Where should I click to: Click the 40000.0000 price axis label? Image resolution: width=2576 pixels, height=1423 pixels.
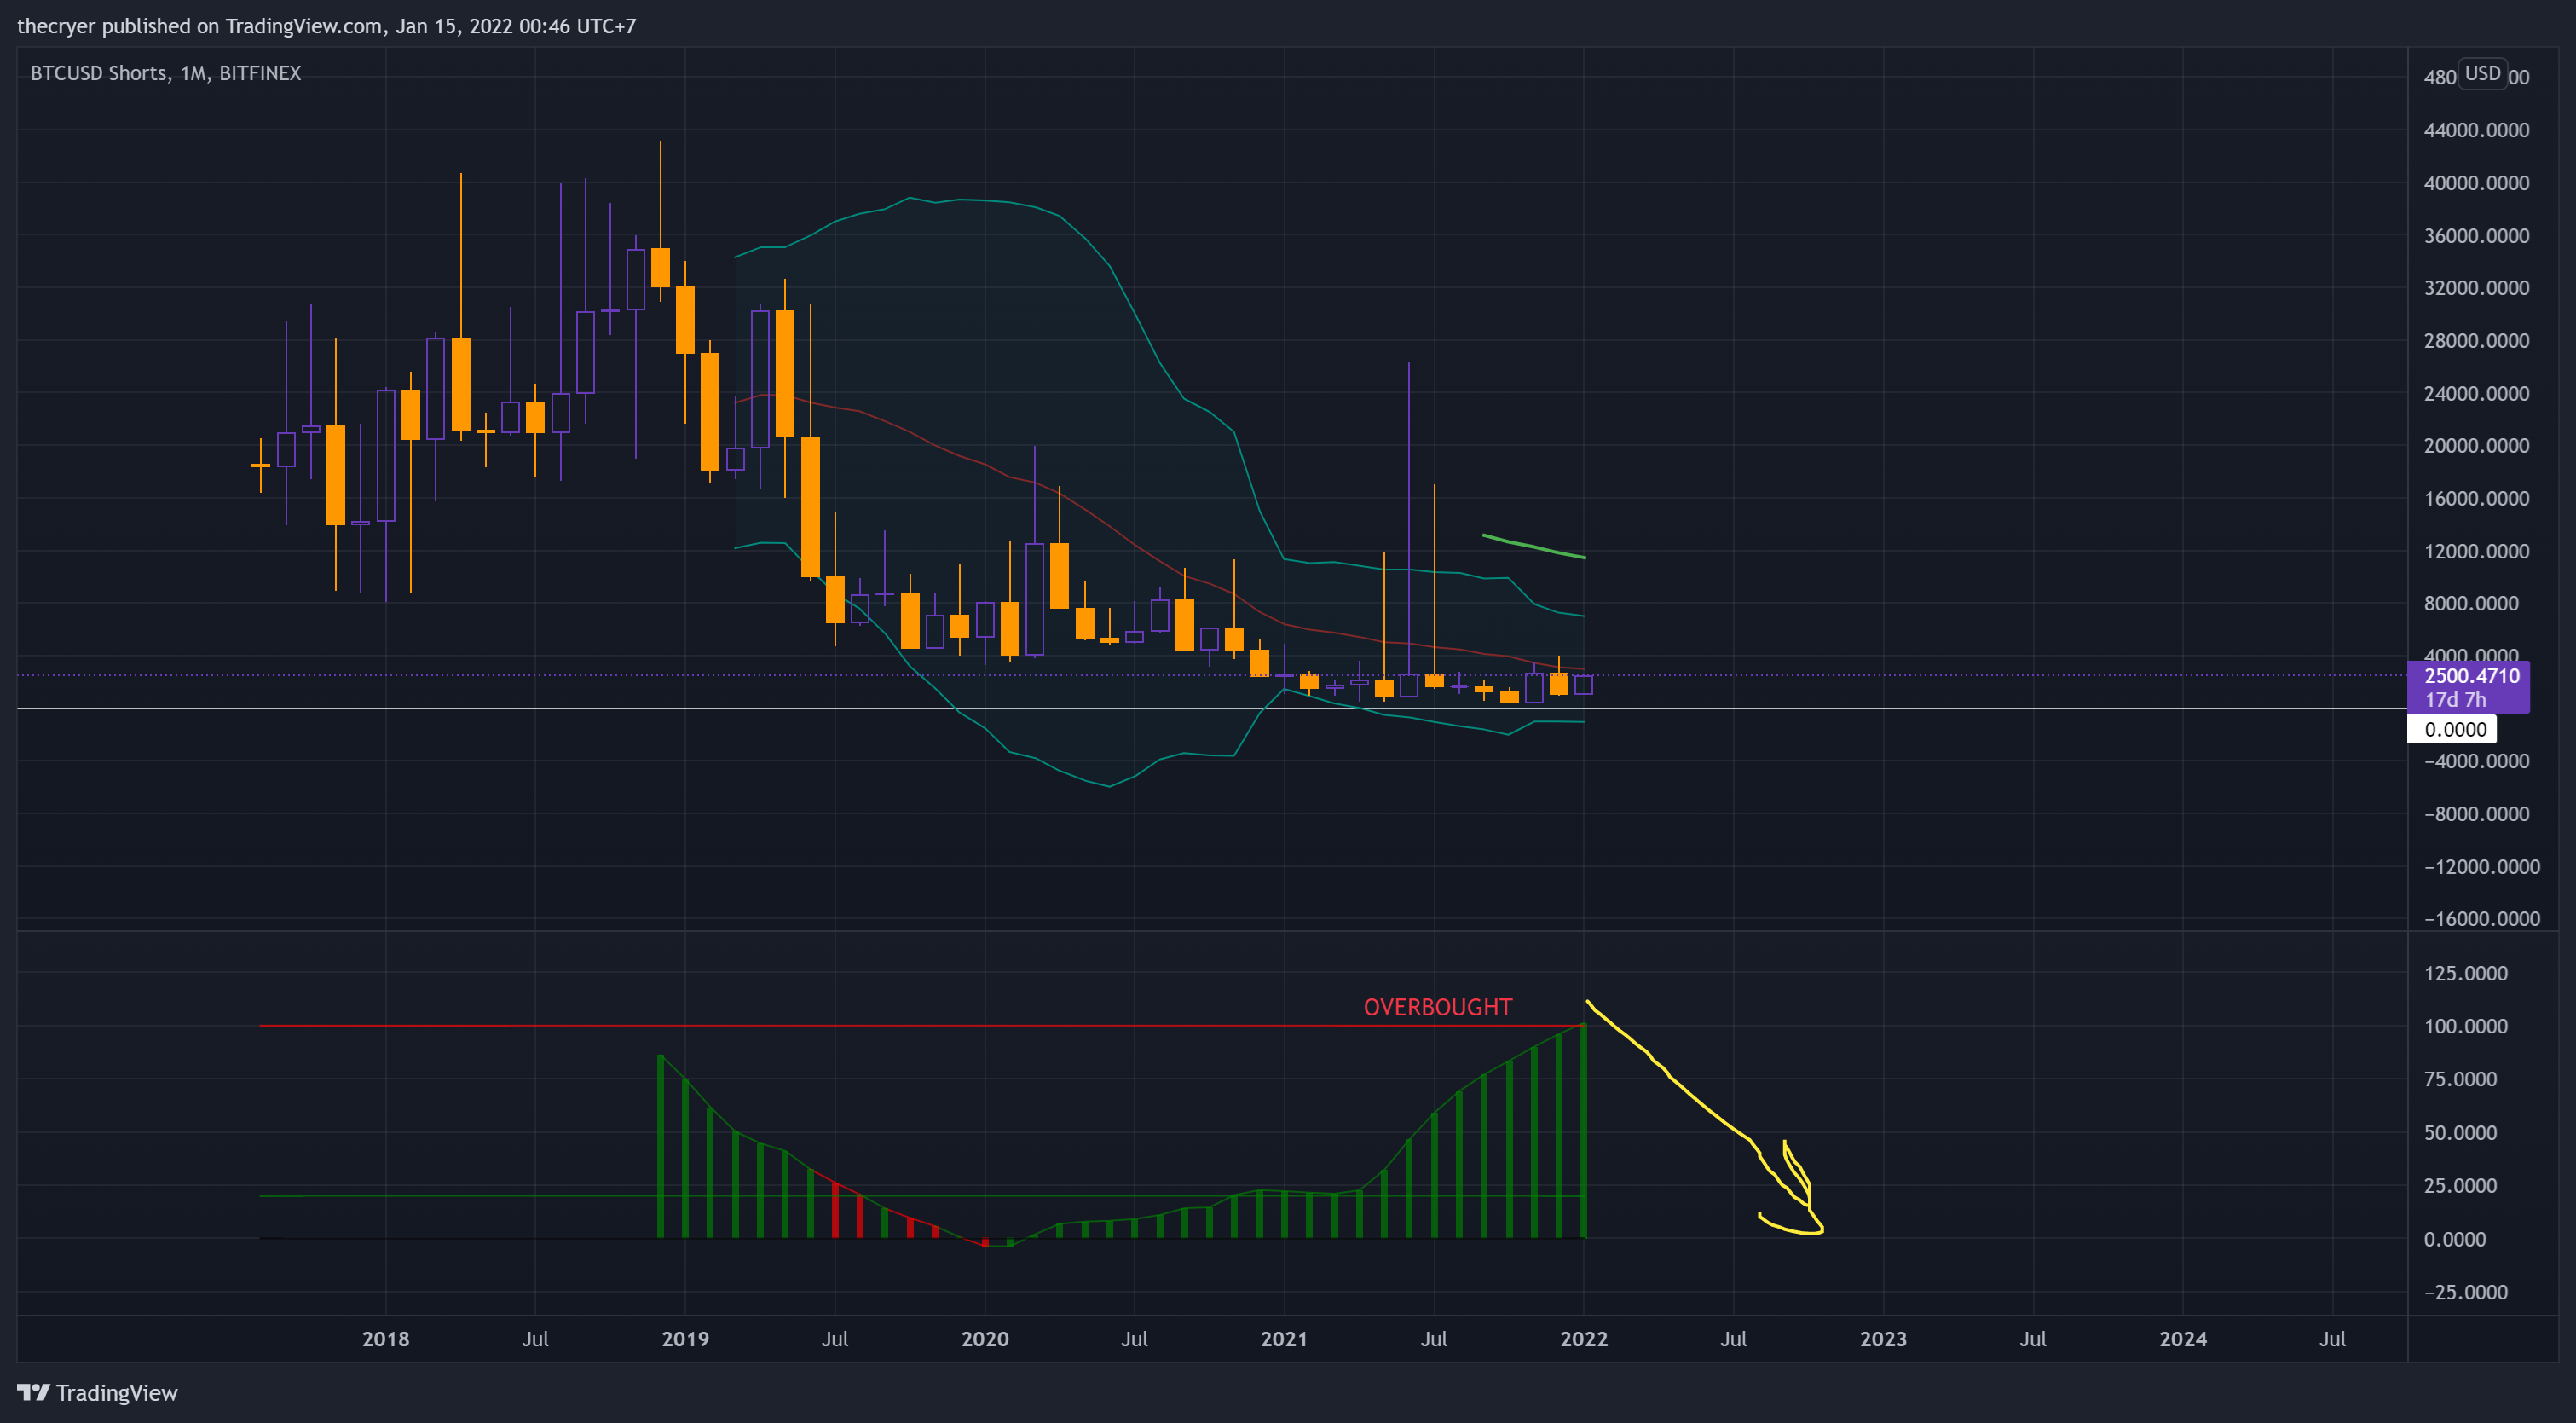[2476, 183]
